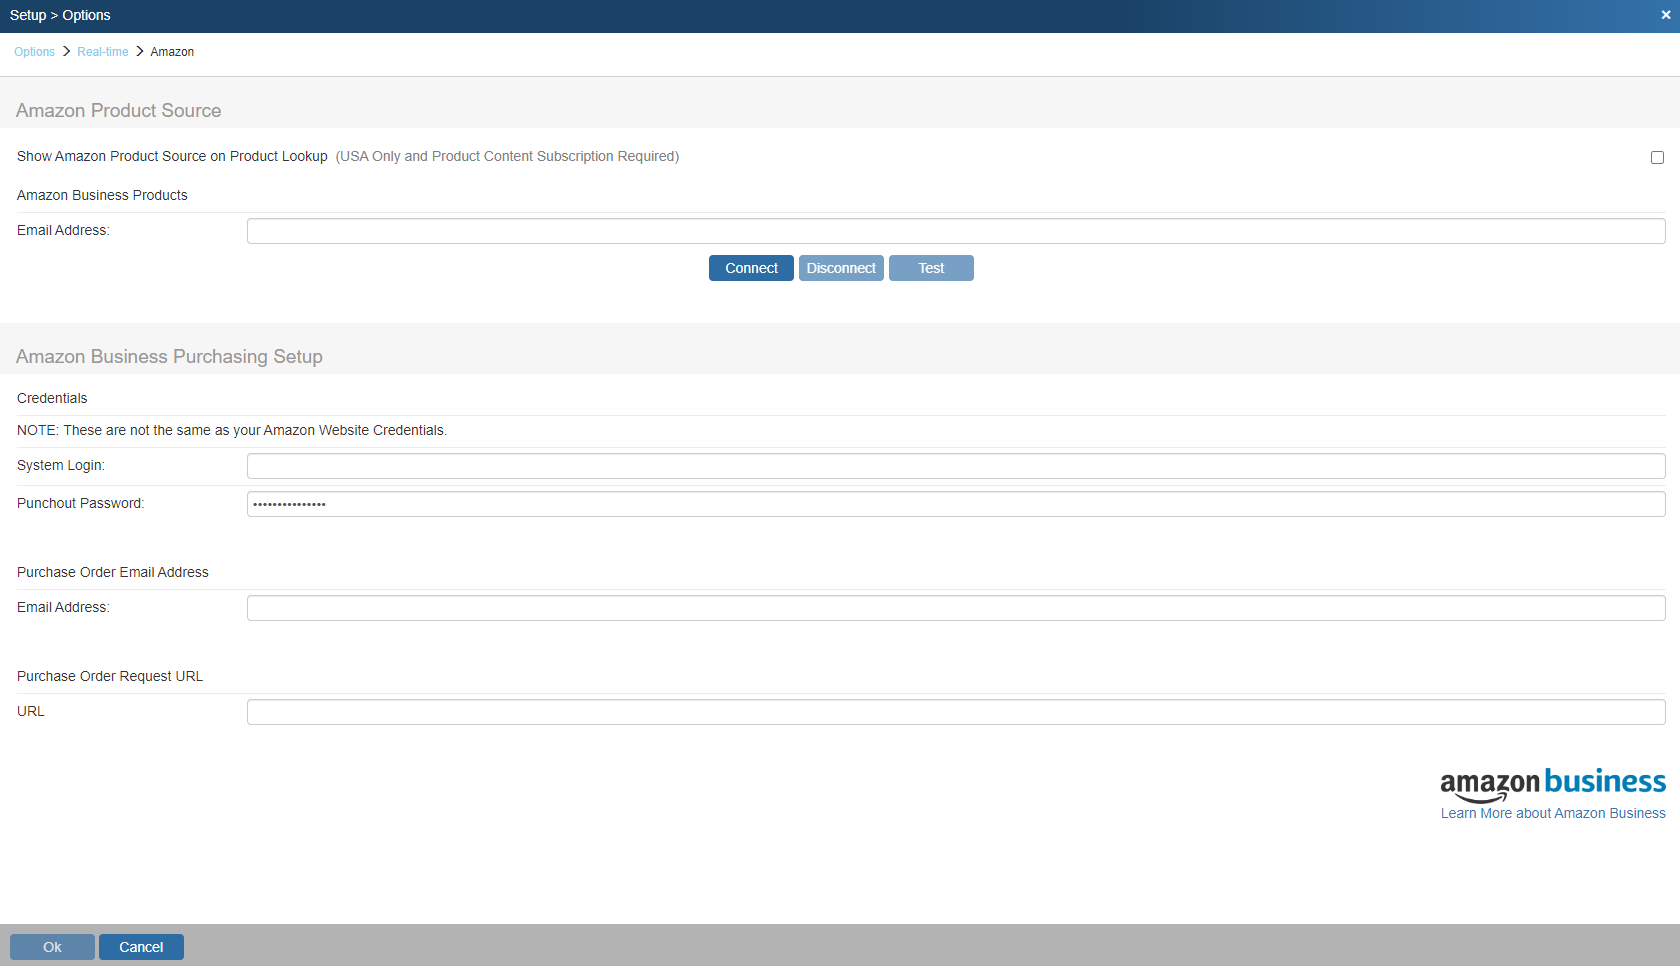The height and width of the screenshot is (966, 1680).
Task: Click the Test button
Action: (931, 268)
